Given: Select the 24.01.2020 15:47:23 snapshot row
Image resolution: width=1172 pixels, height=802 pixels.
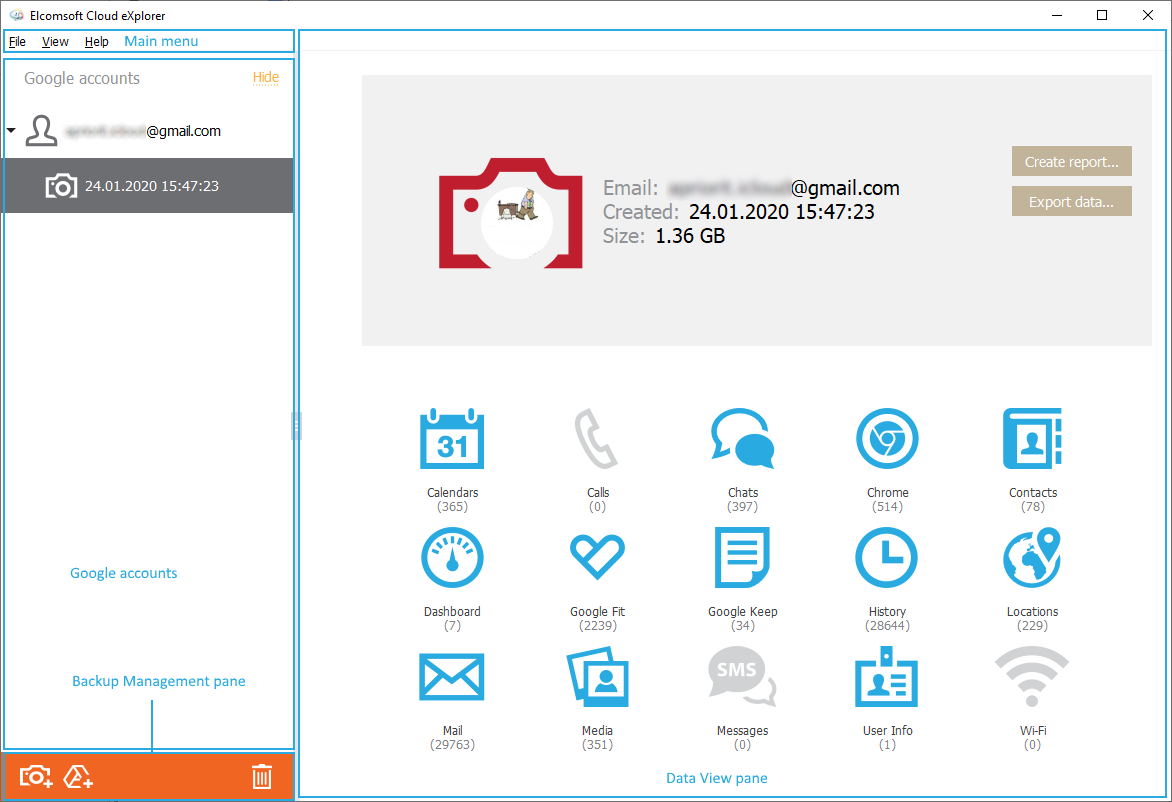Looking at the screenshot, I should 149,185.
